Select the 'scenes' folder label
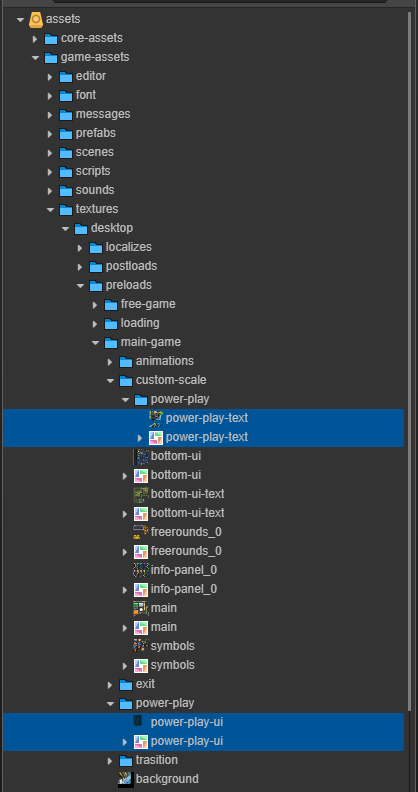This screenshot has width=418, height=792. (x=94, y=152)
